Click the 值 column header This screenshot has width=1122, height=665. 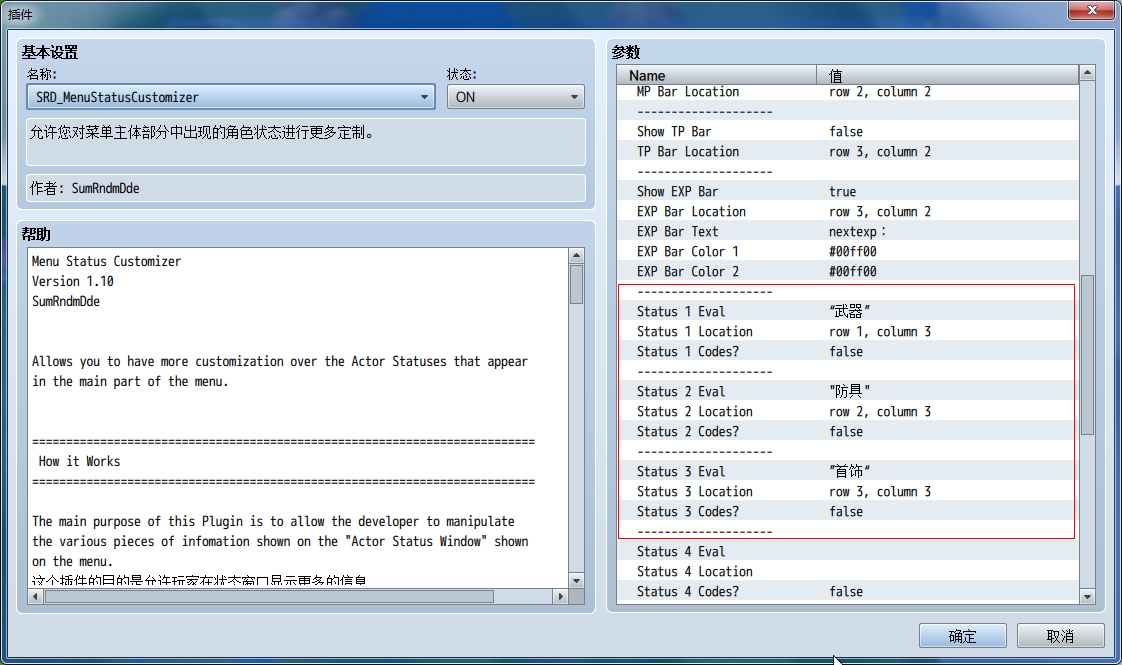point(947,74)
